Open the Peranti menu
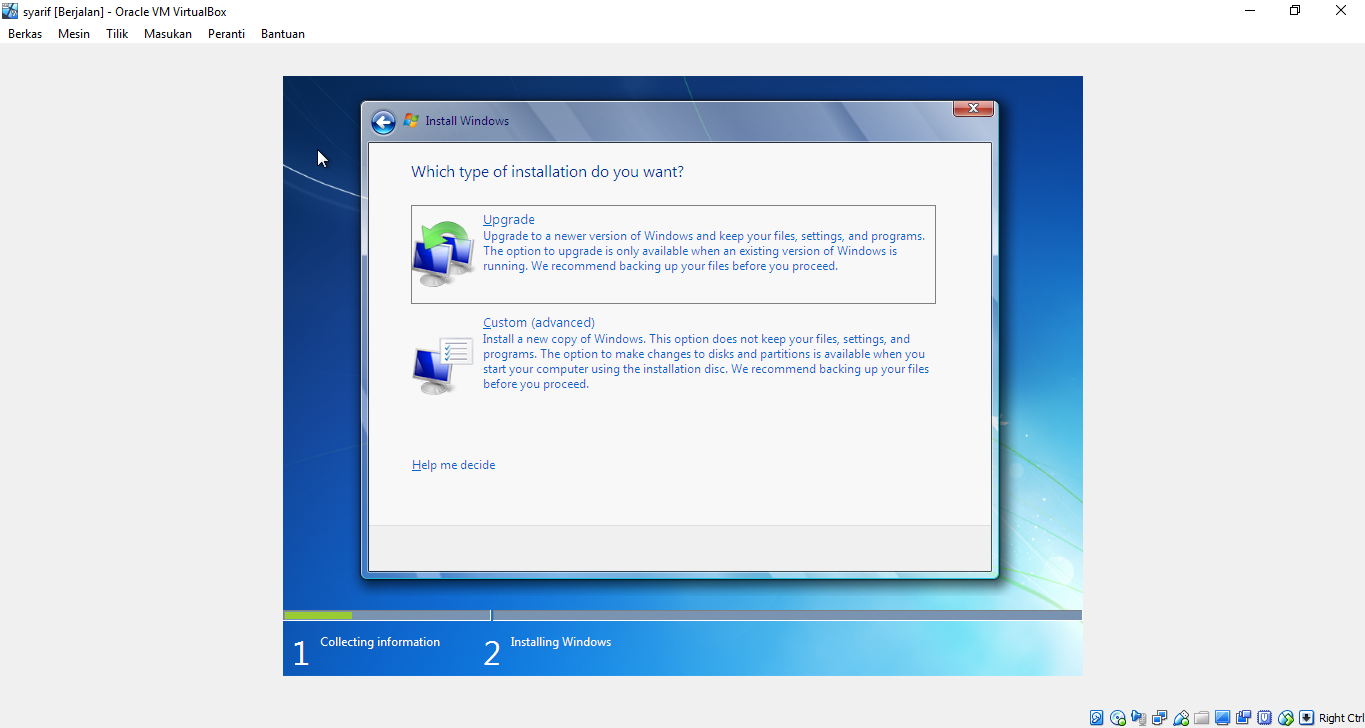 [x=227, y=34]
